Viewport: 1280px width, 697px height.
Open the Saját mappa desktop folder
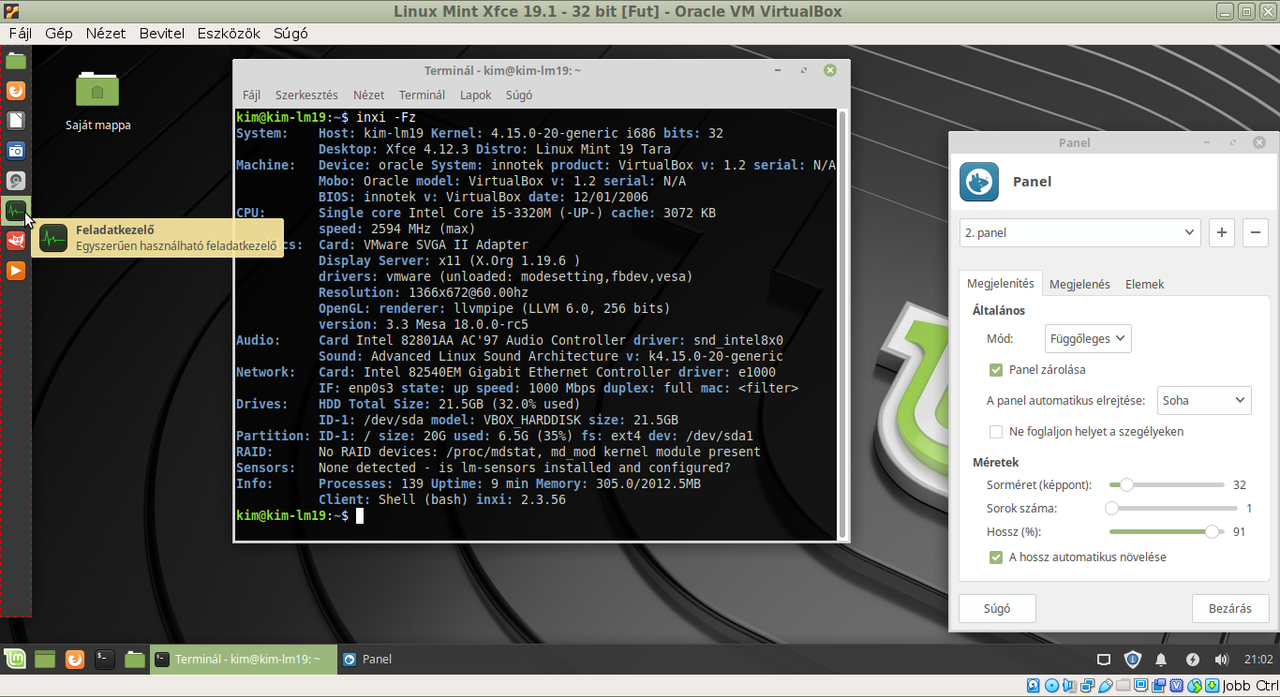[98, 100]
